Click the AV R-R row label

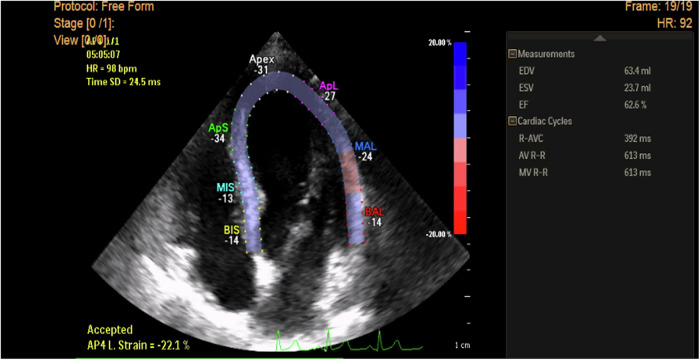531,156
